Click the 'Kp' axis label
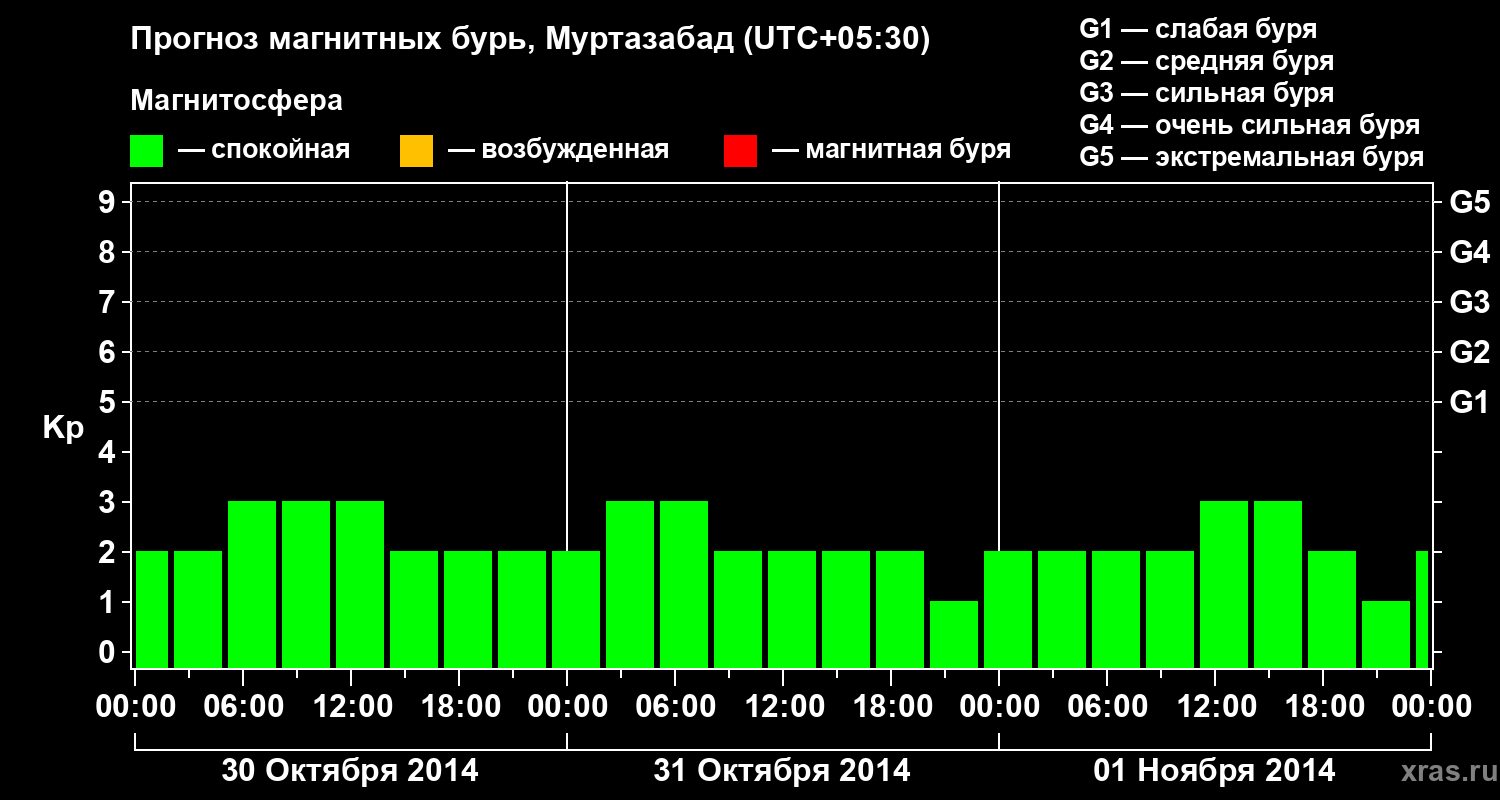The image size is (1500, 800). click(63, 428)
